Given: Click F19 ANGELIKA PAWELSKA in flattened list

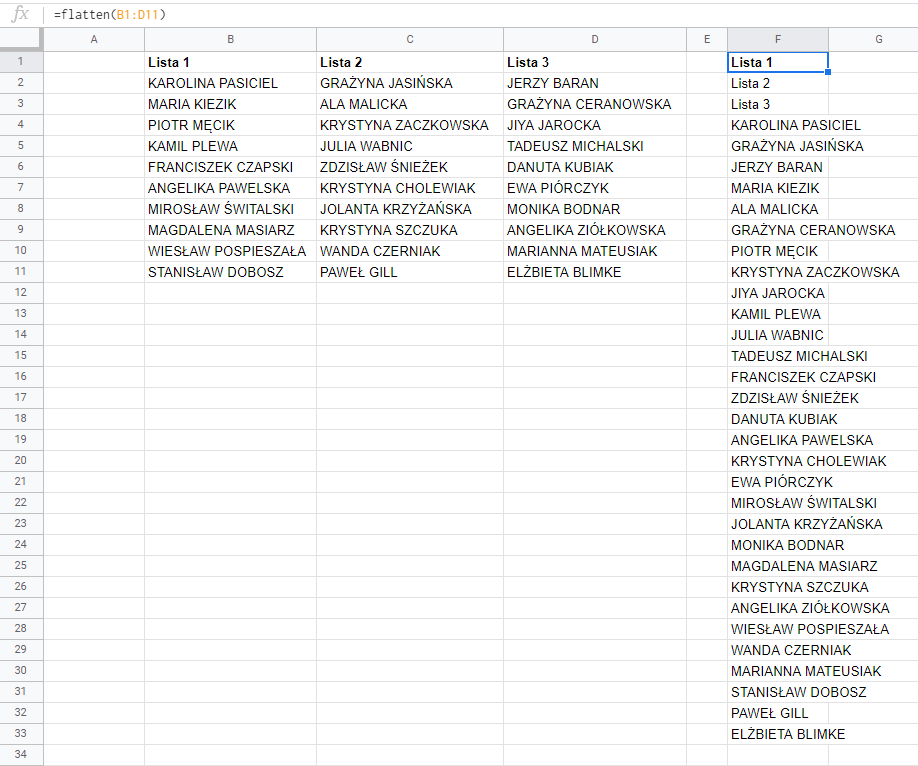Looking at the screenshot, I should 777,440.
